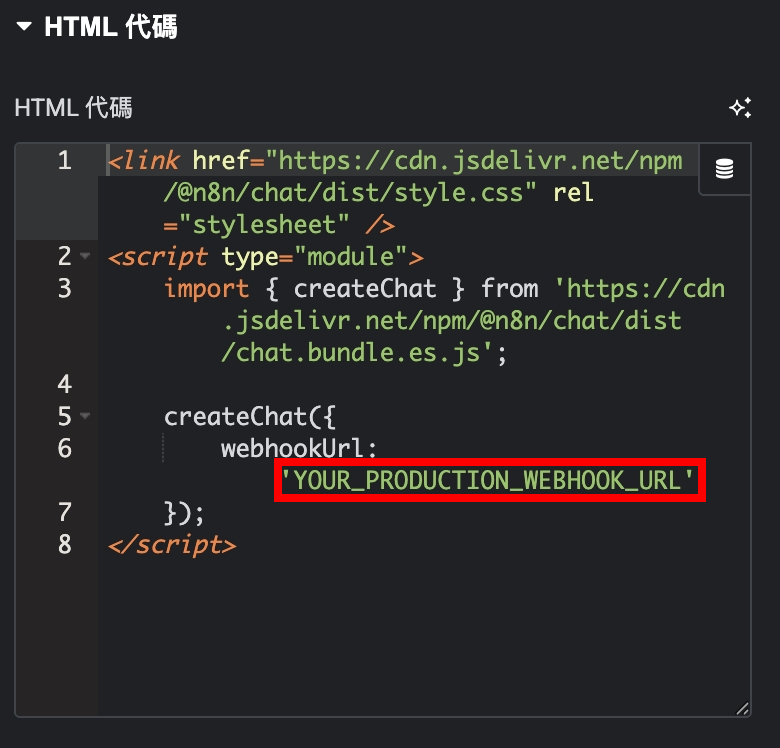The height and width of the screenshot is (748, 780).
Task: Fold the createChat block on line 5
Action: (85, 416)
